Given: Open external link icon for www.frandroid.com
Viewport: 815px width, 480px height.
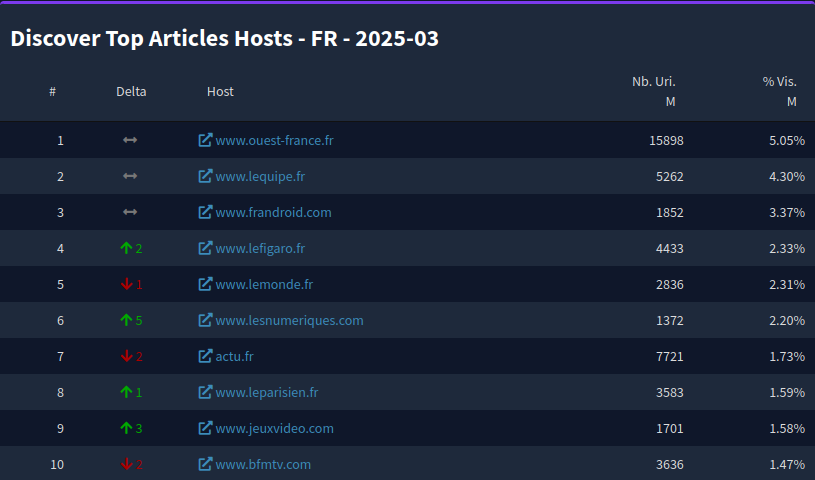Looking at the screenshot, I should (x=205, y=212).
